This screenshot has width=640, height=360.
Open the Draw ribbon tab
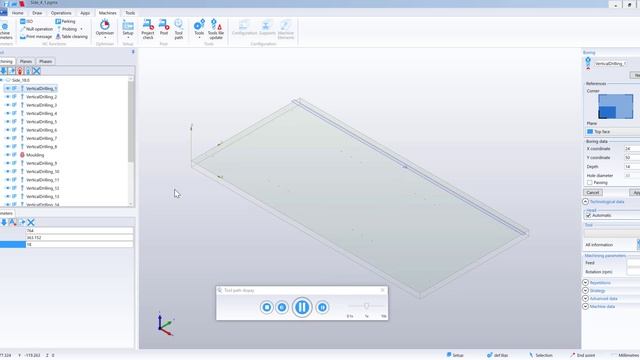[37, 13]
